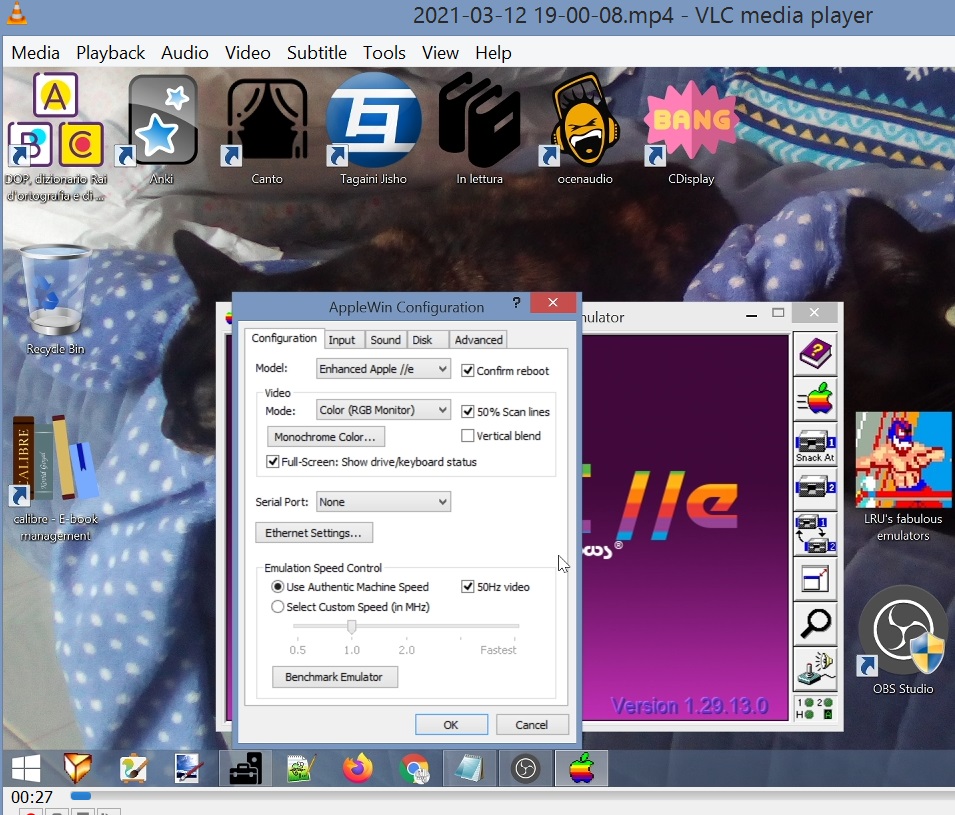Choose Select Custom Speed radio button
The image size is (955, 815).
coord(278,607)
